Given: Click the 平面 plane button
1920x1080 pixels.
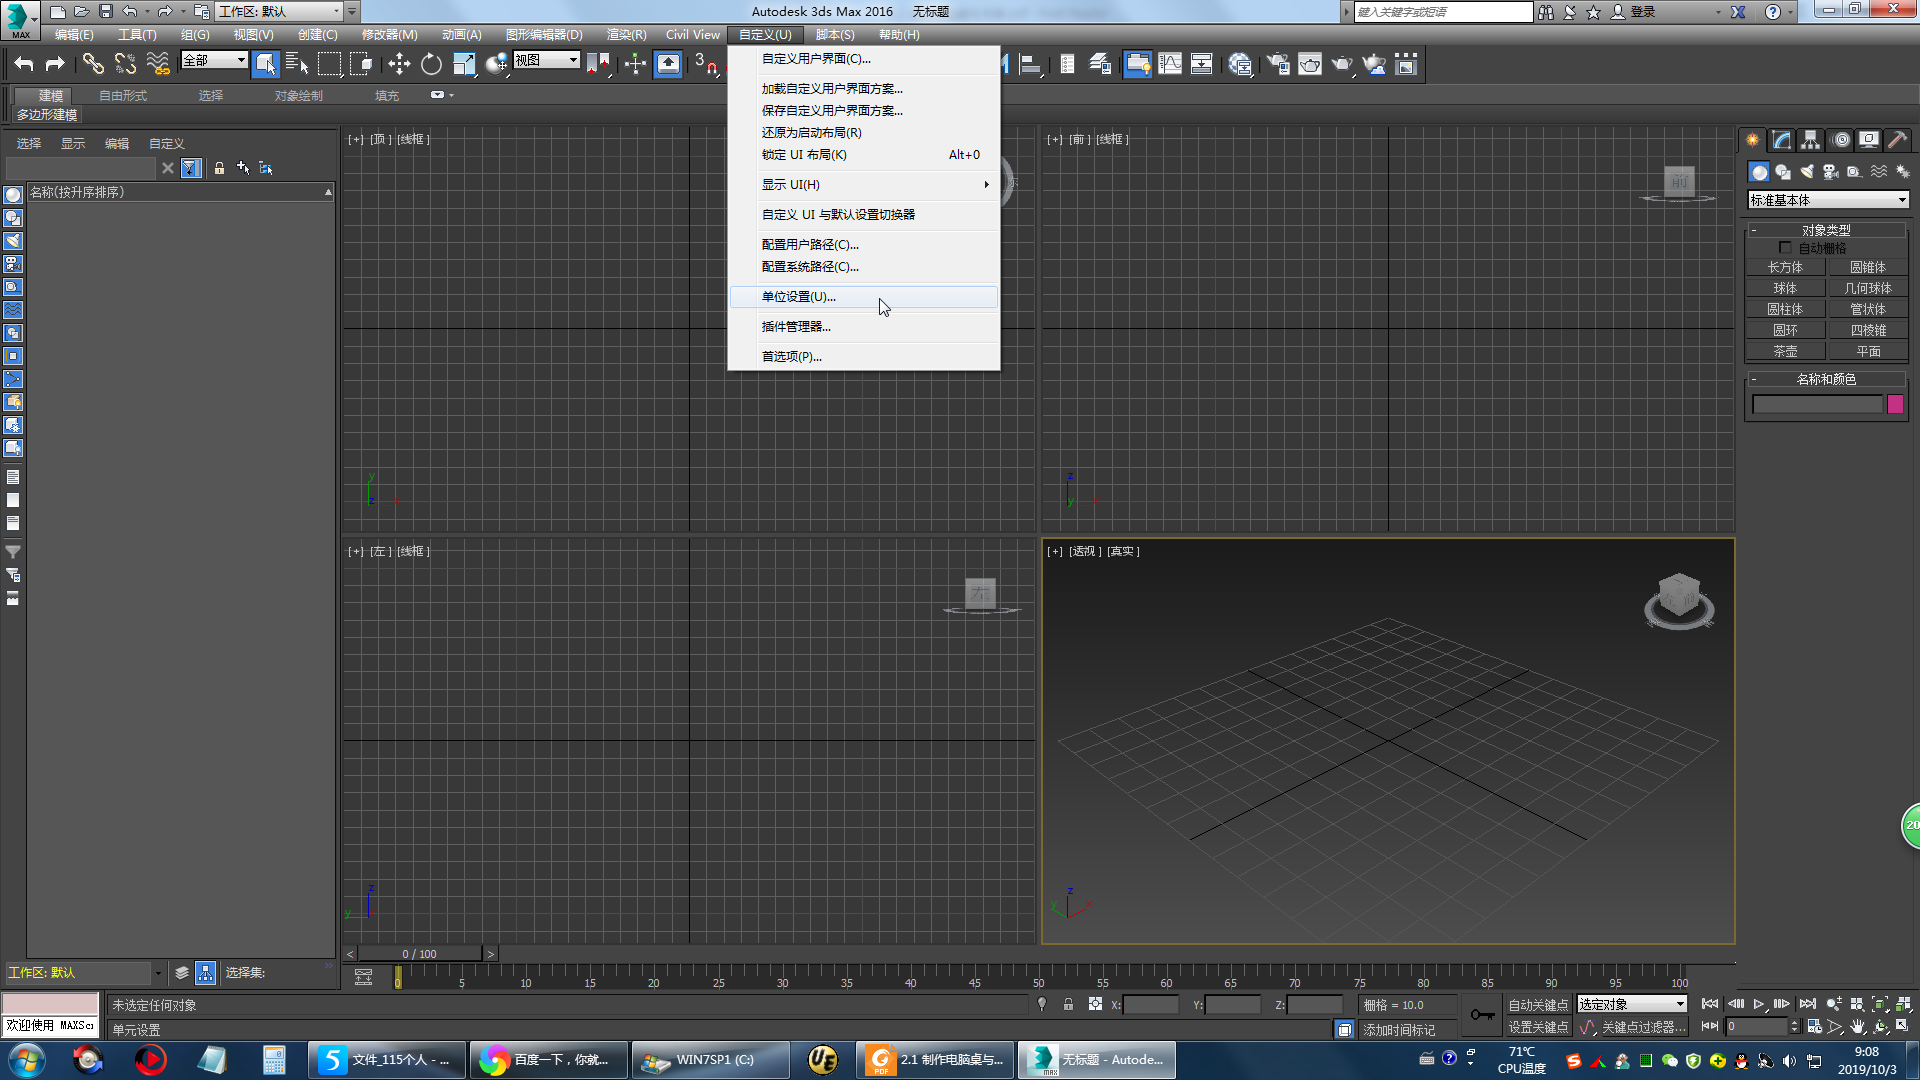Looking at the screenshot, I should 1868,351.
